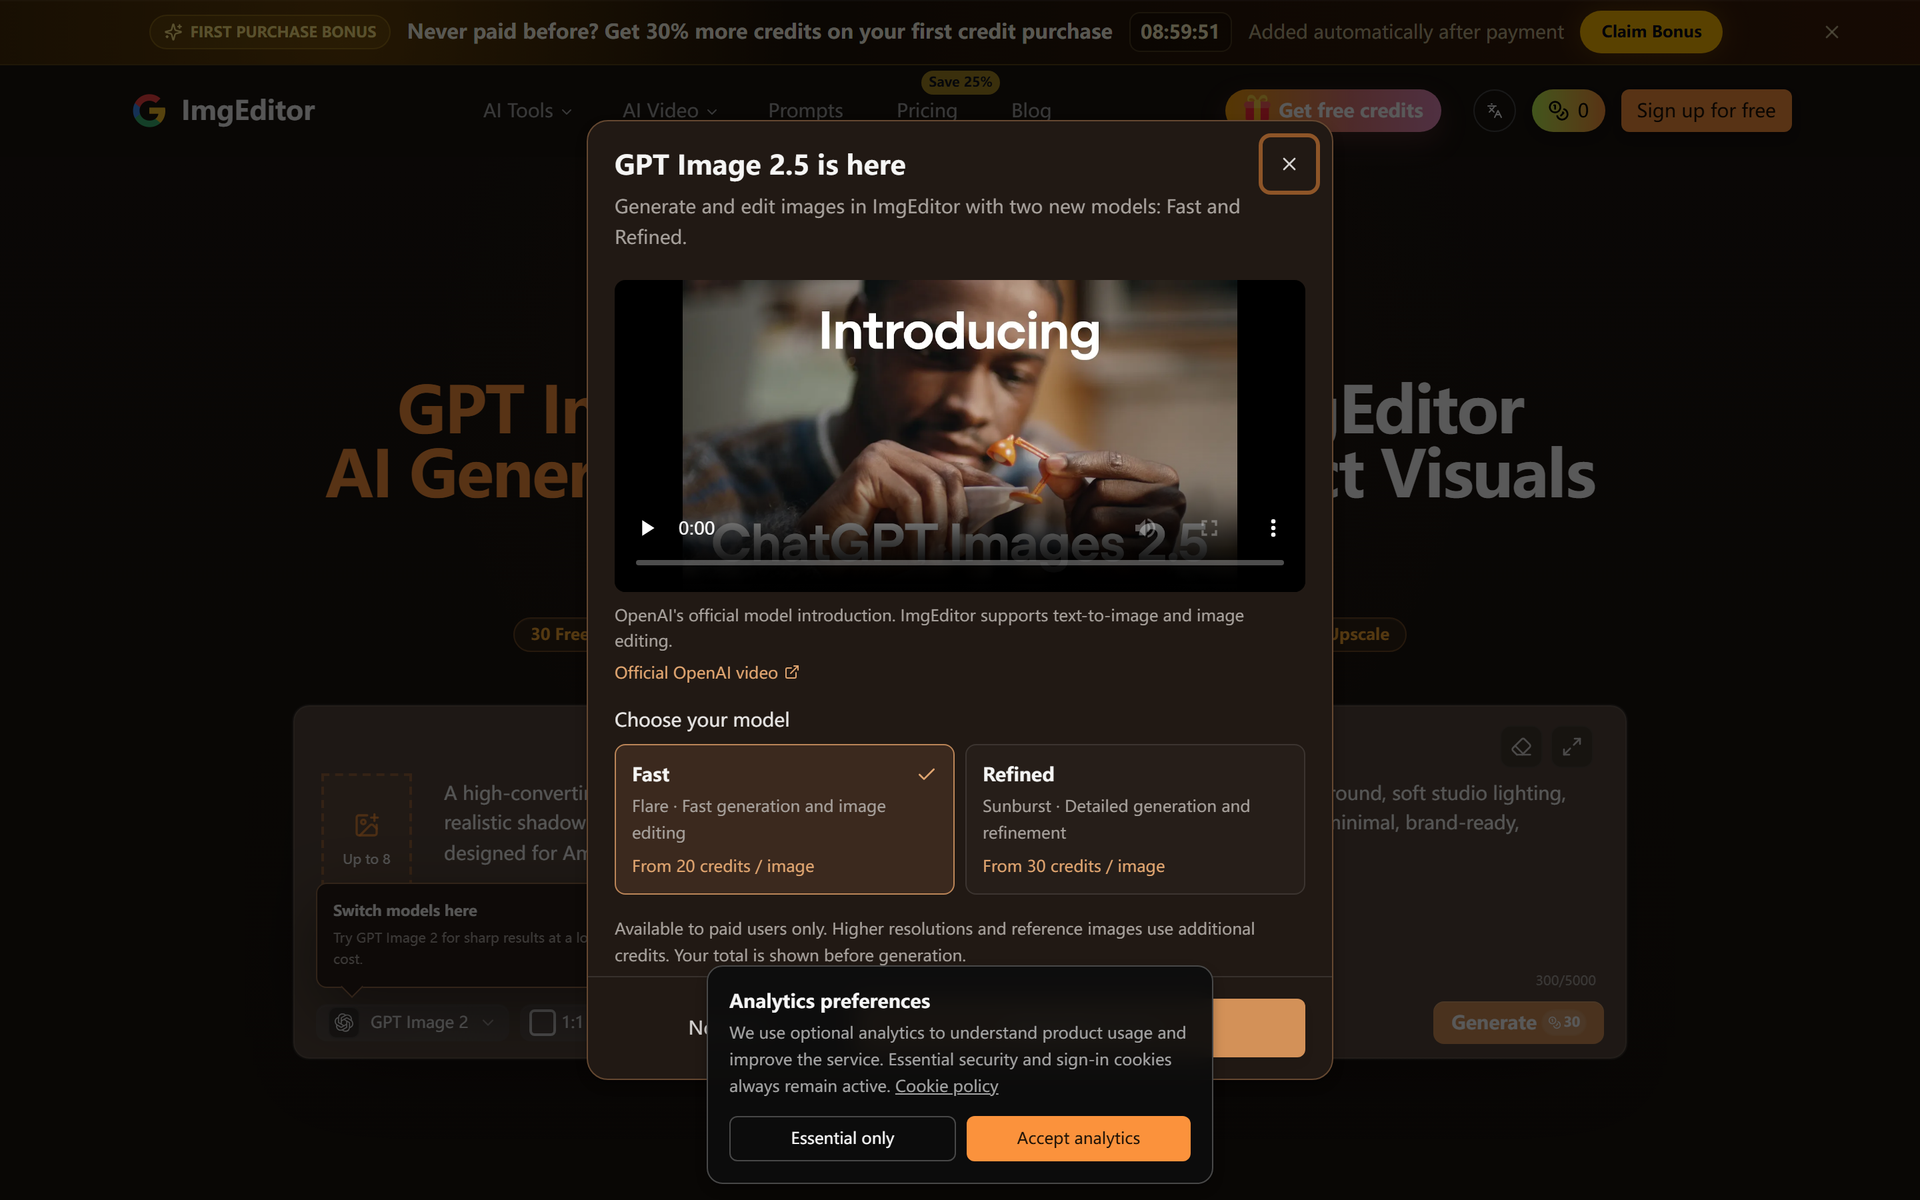Seek in the video progress bar

[959, 563]
